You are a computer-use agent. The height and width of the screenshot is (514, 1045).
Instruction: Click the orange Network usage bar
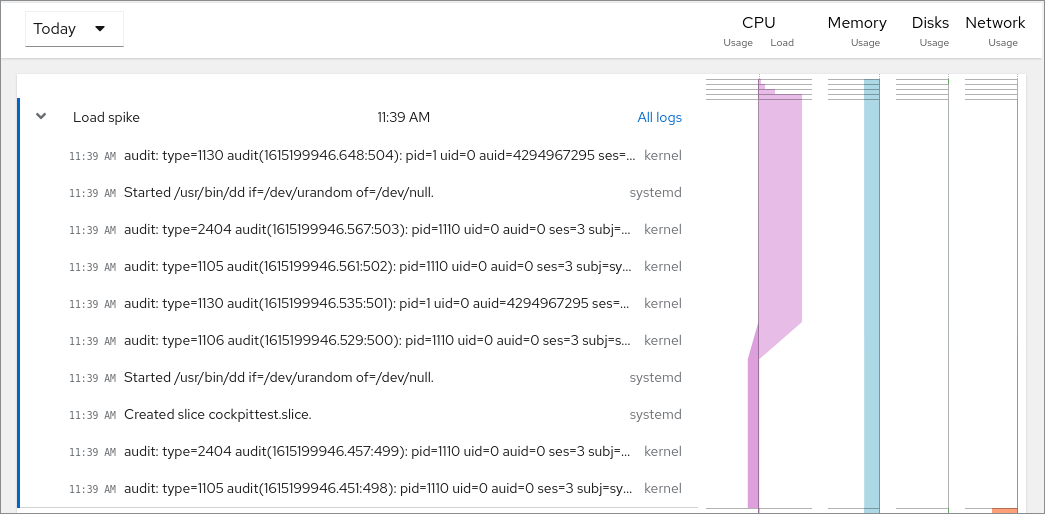point(1004,510)
